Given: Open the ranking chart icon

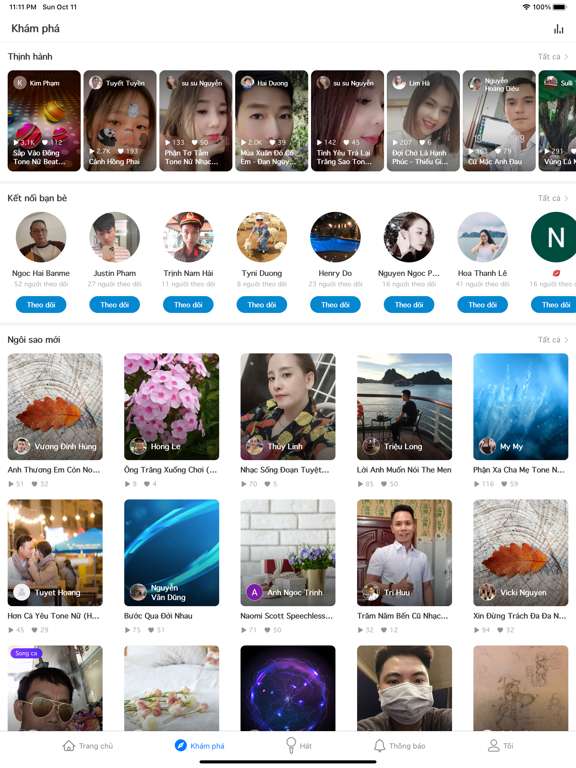Looking at the screenshot, I should (x=558, y=29).
